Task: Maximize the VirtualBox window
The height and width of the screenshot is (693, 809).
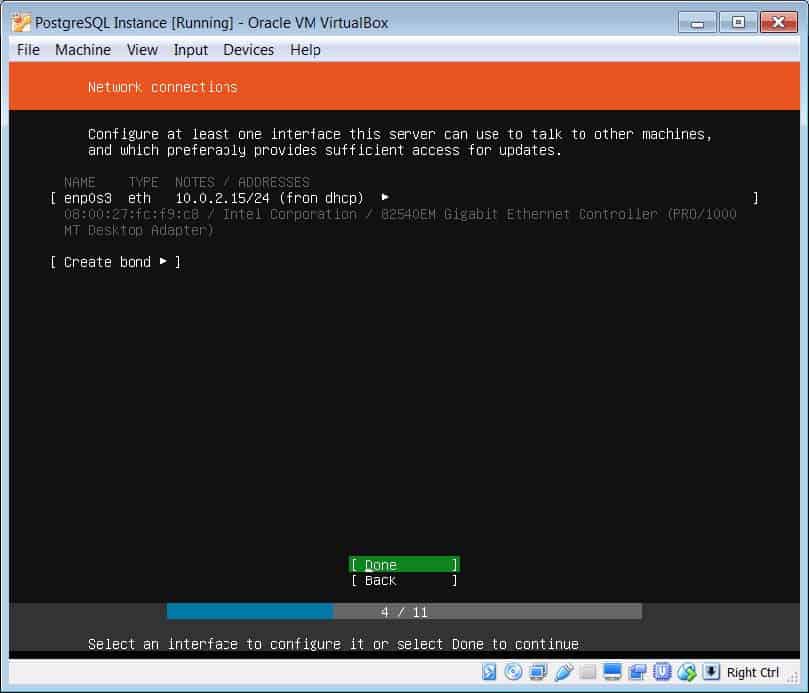Action: [x=738, y=23]
